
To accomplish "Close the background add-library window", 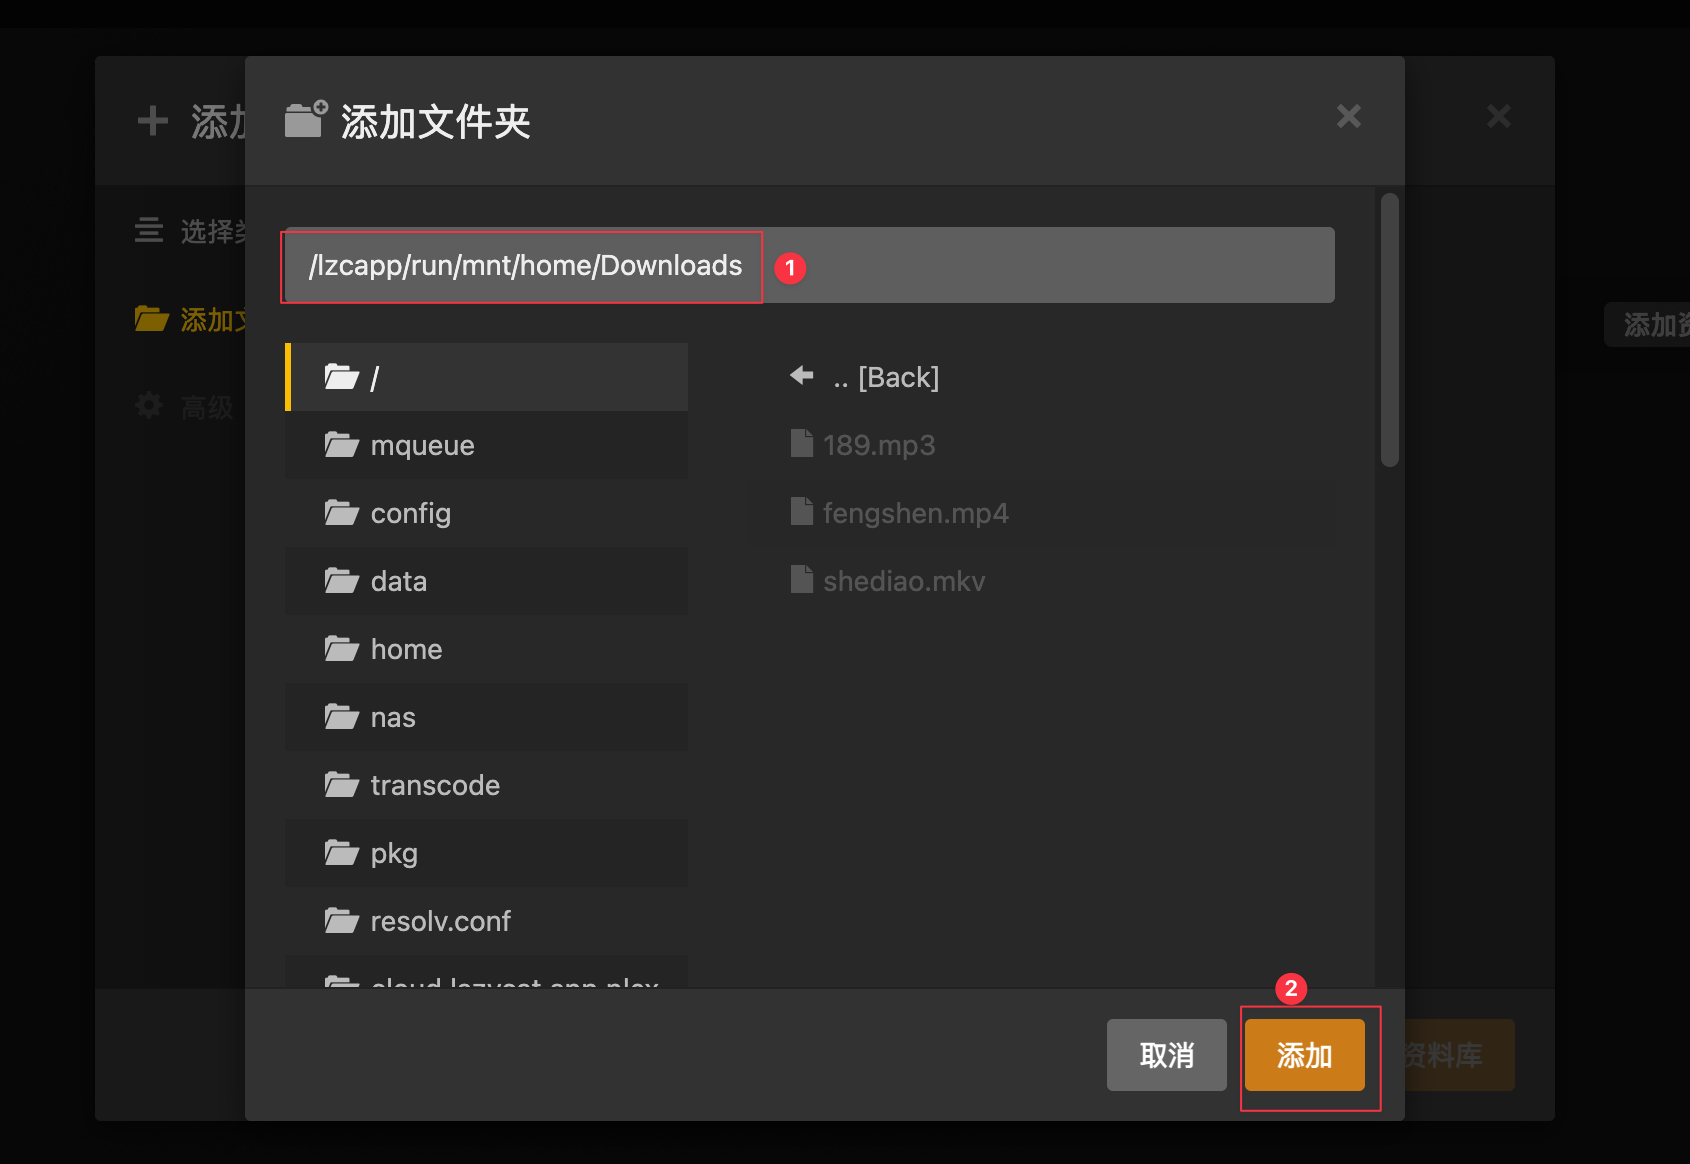I will click(x=1498, y=116).
